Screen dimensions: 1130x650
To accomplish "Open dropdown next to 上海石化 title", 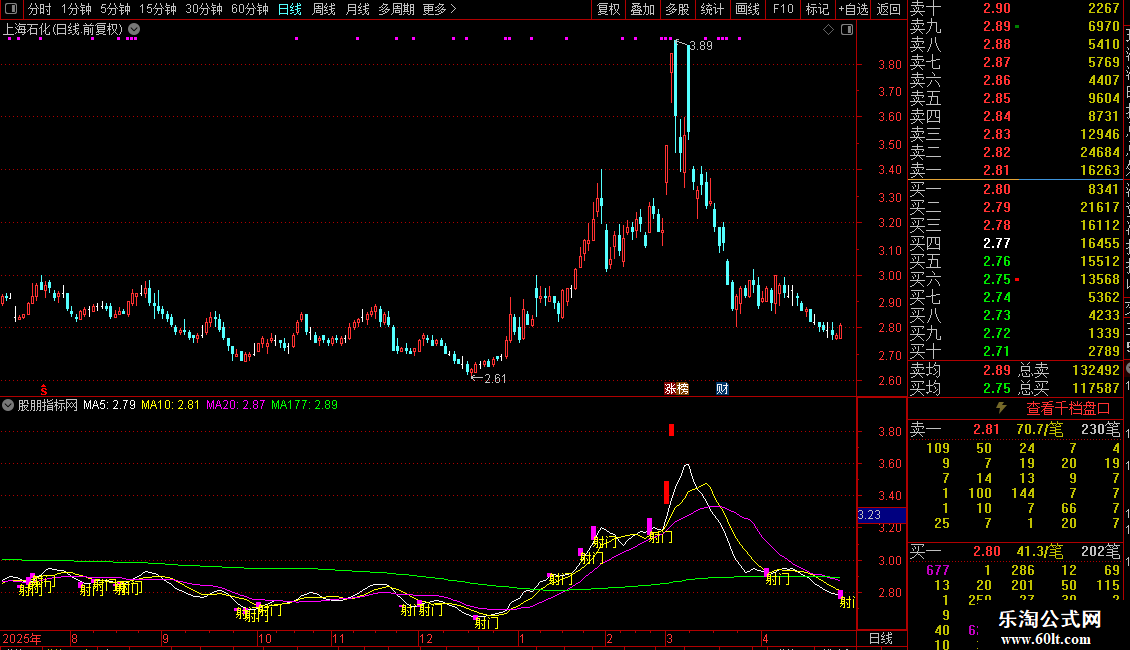I will [134, 30].
